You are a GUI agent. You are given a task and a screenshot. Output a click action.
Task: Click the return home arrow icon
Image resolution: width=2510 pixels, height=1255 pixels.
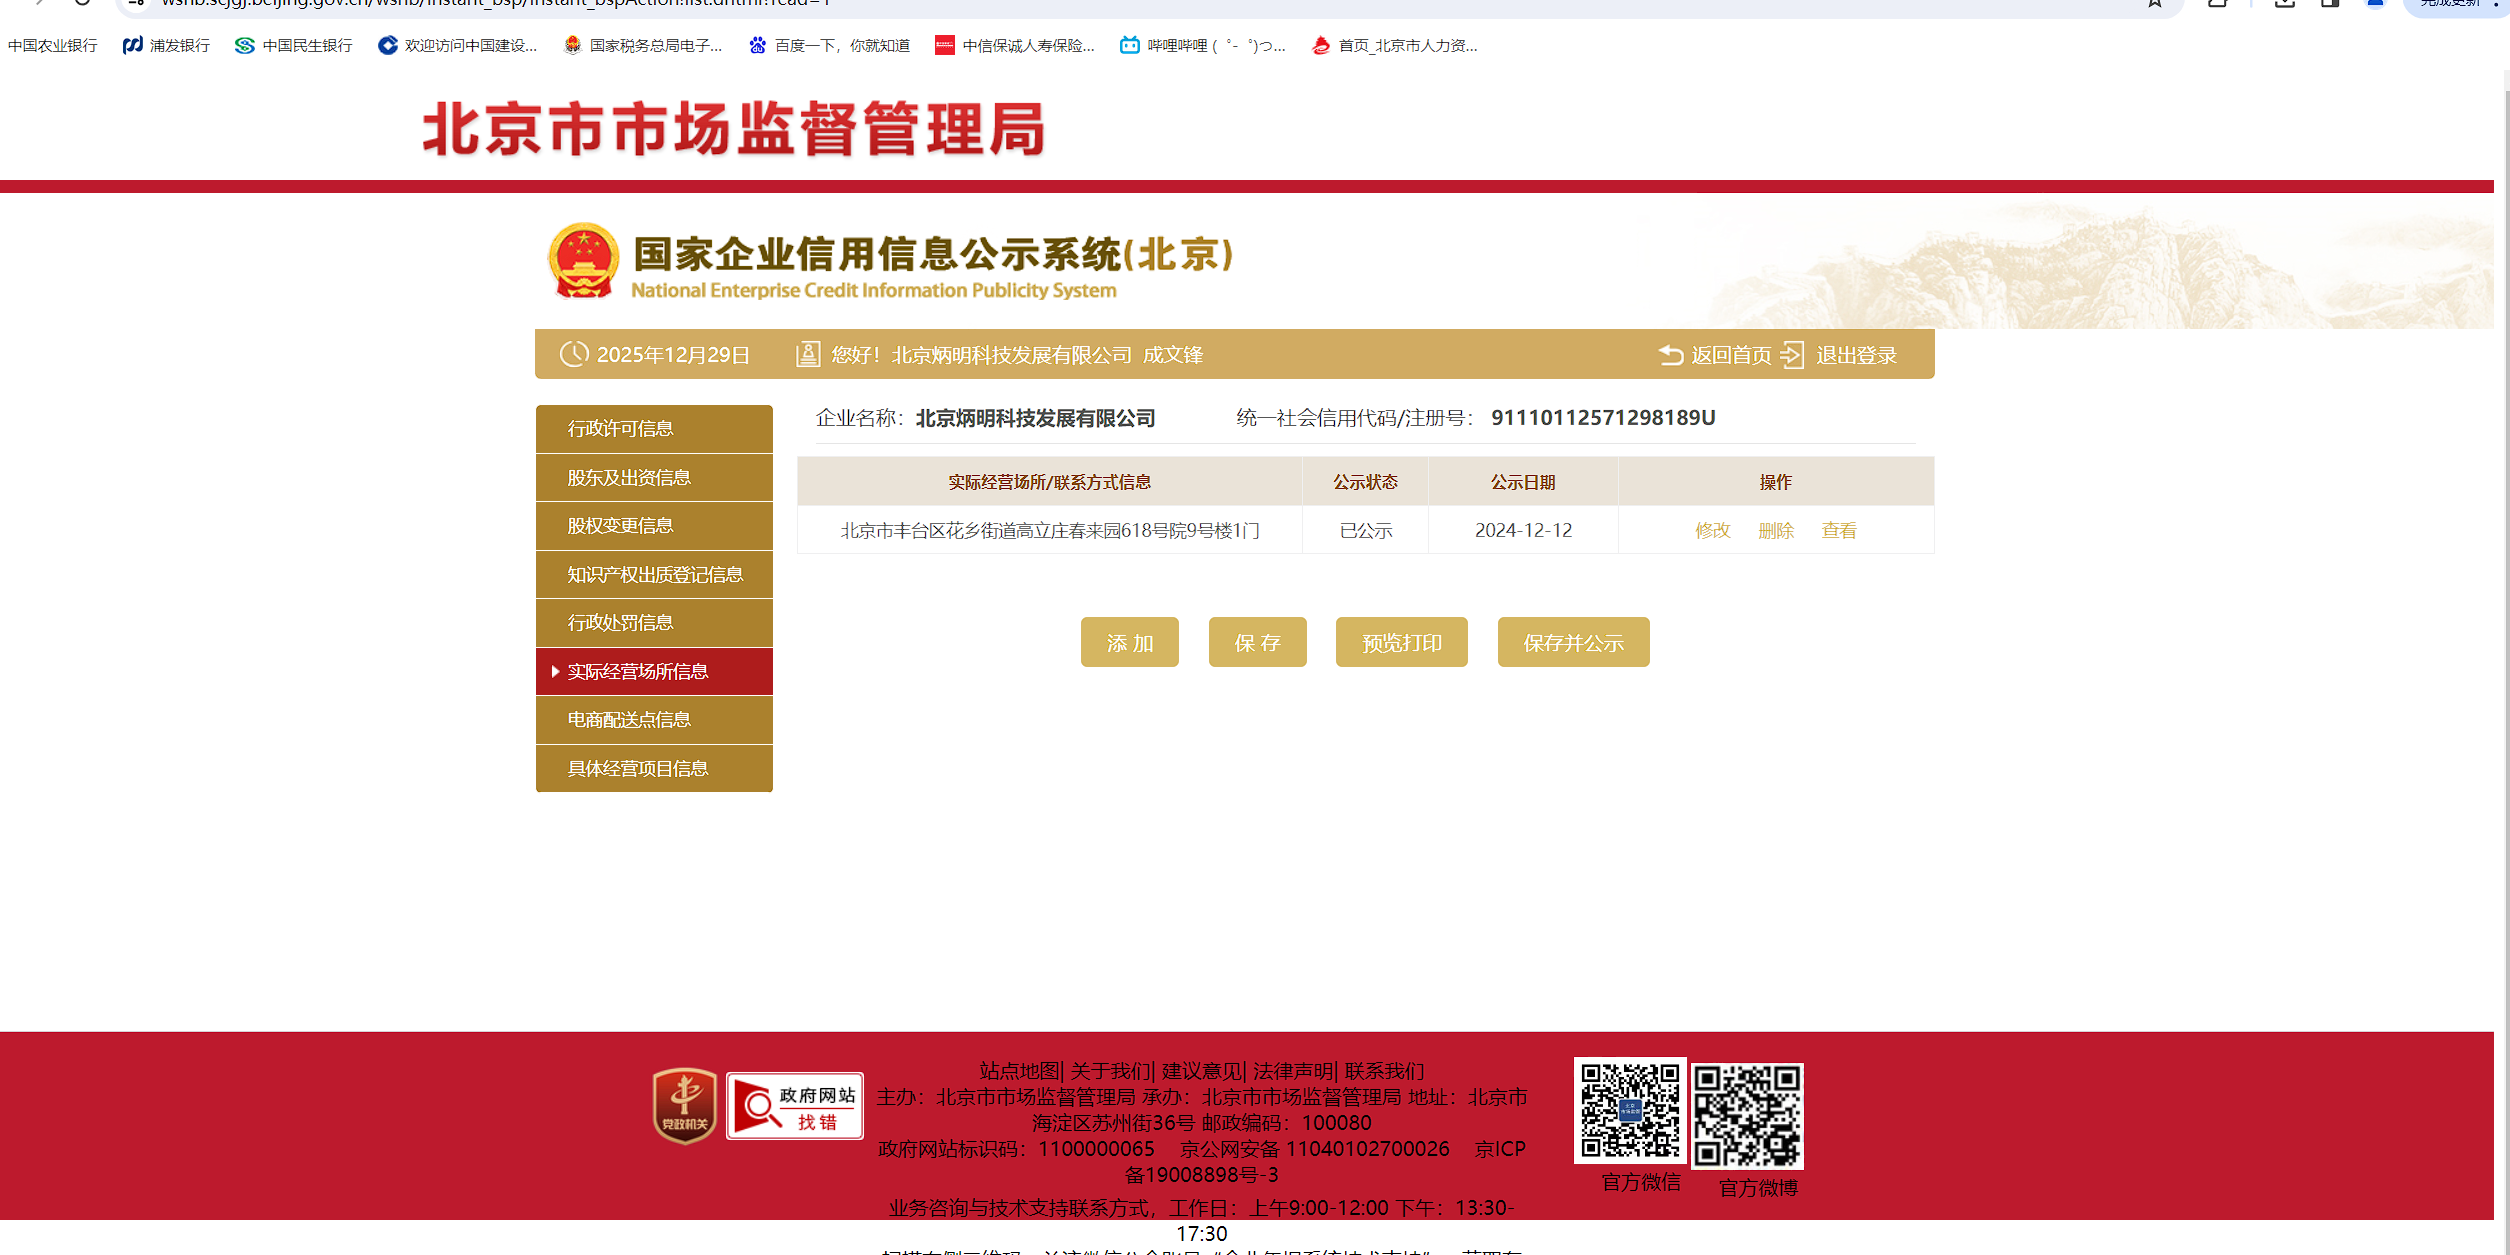1670,355
